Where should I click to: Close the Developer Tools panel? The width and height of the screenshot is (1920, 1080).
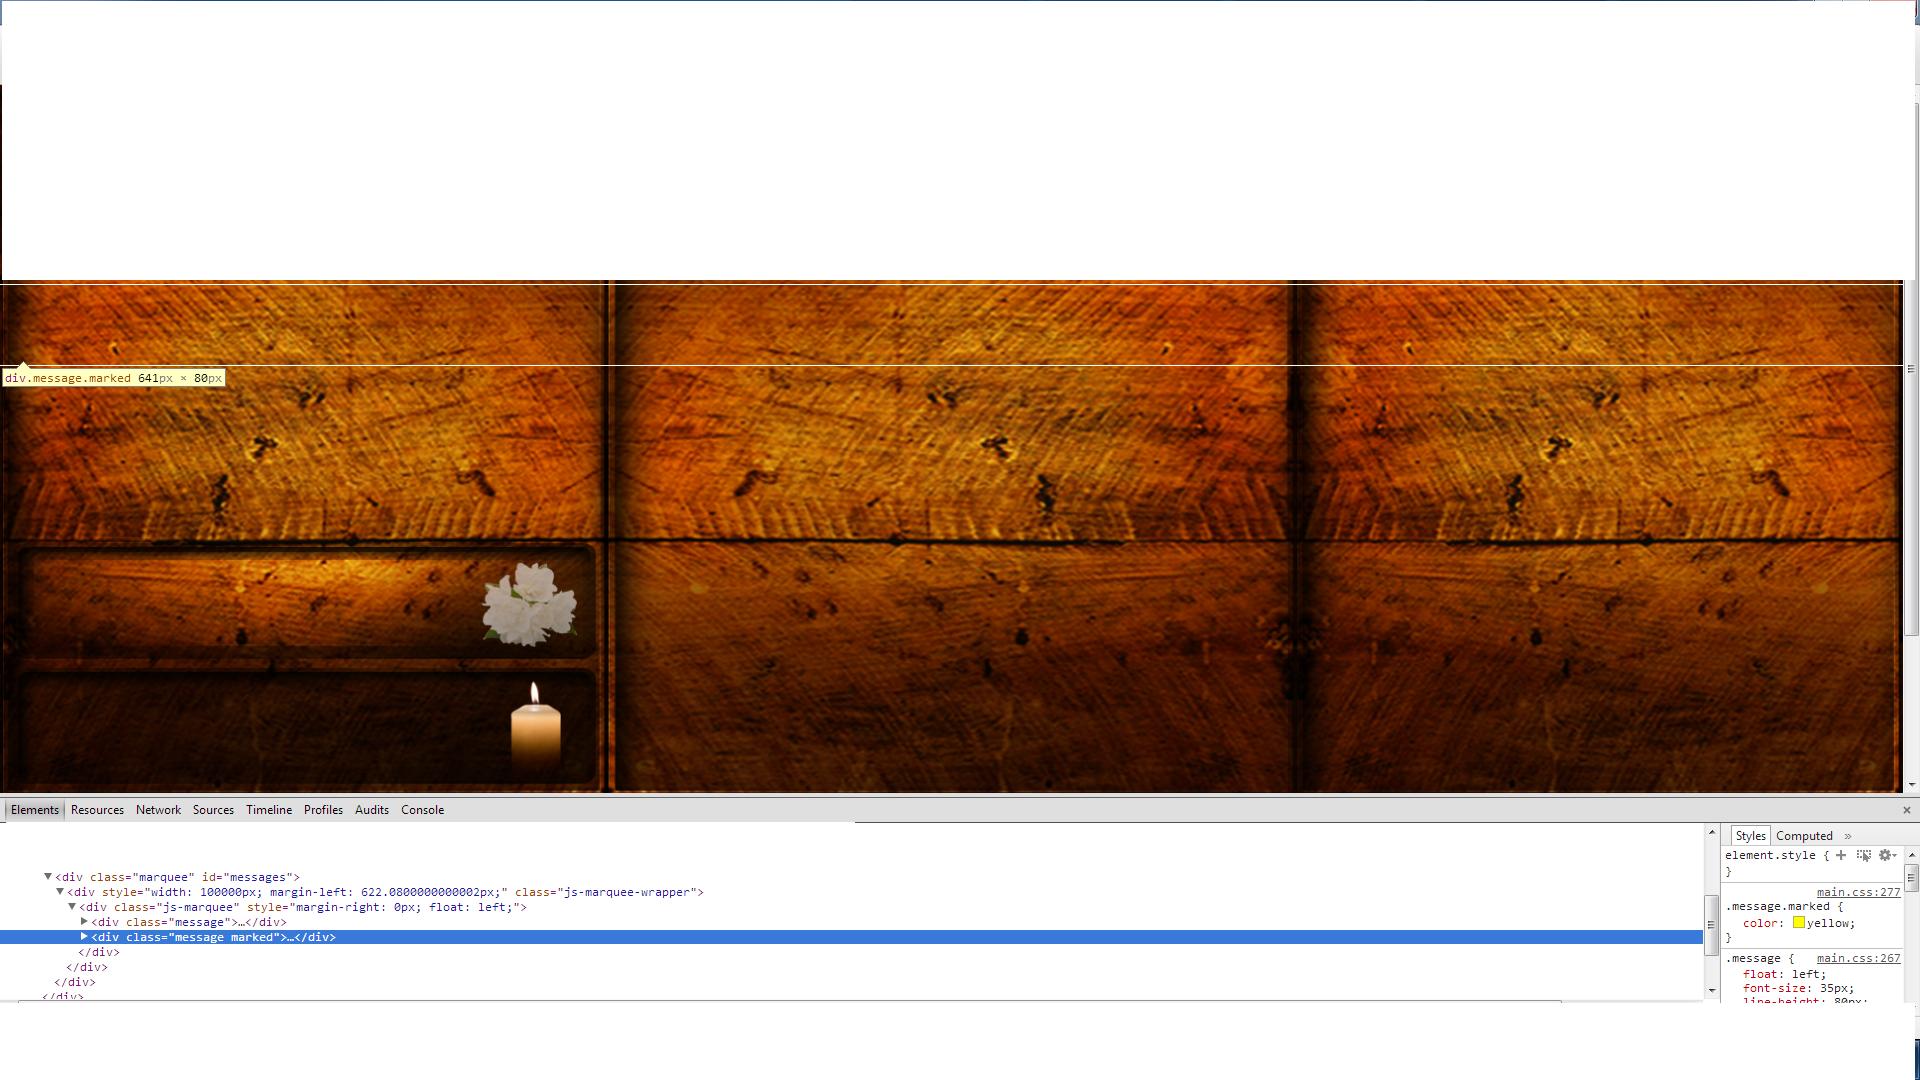(1907, 810)
